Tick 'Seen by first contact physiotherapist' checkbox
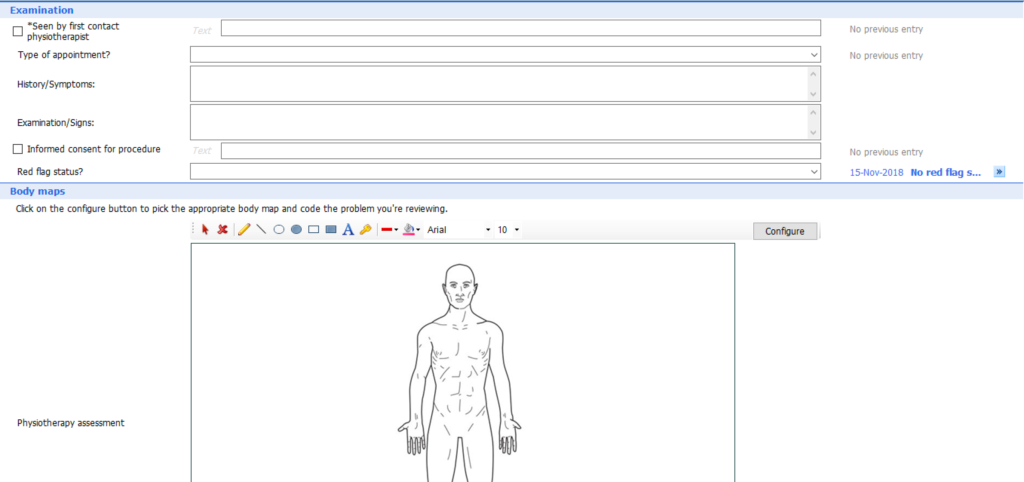The width and height of the screenshot is (1024, 482). pos(18,31)
